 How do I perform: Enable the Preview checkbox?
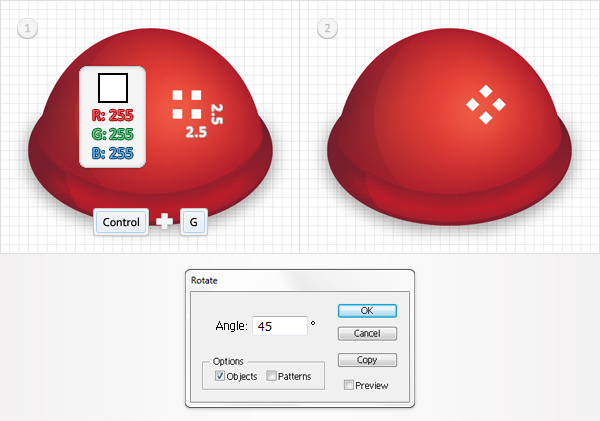pyautogui.click(x=349, y=385)
